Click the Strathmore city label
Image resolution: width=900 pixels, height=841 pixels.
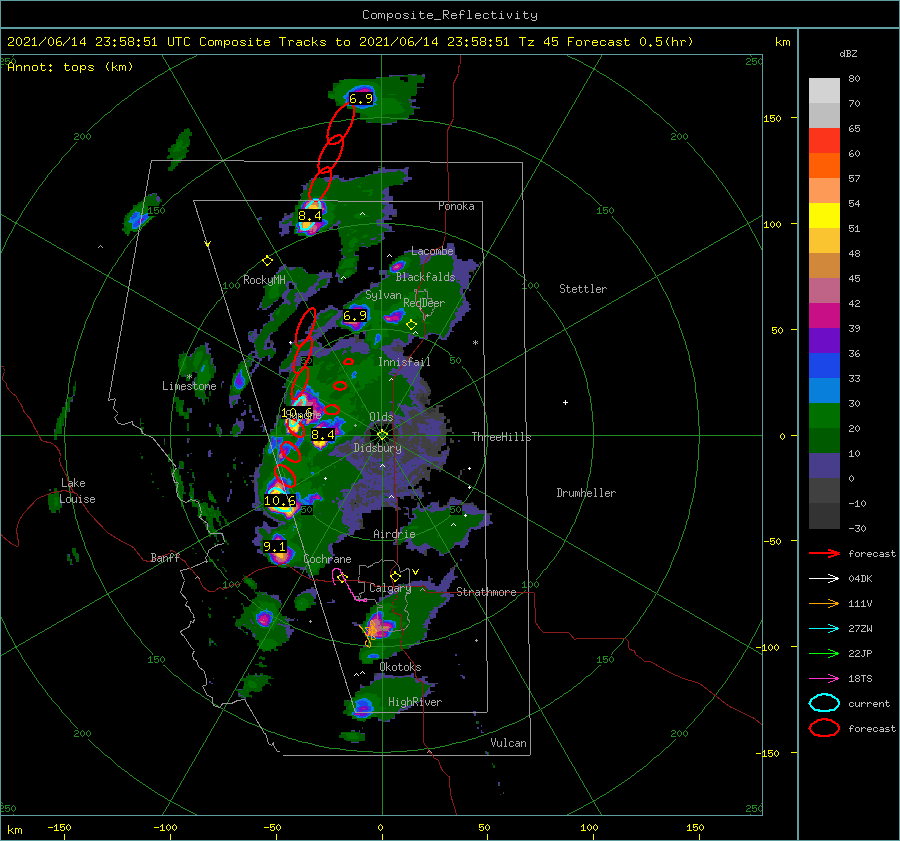pyautogui.click(x=486, y=592)
